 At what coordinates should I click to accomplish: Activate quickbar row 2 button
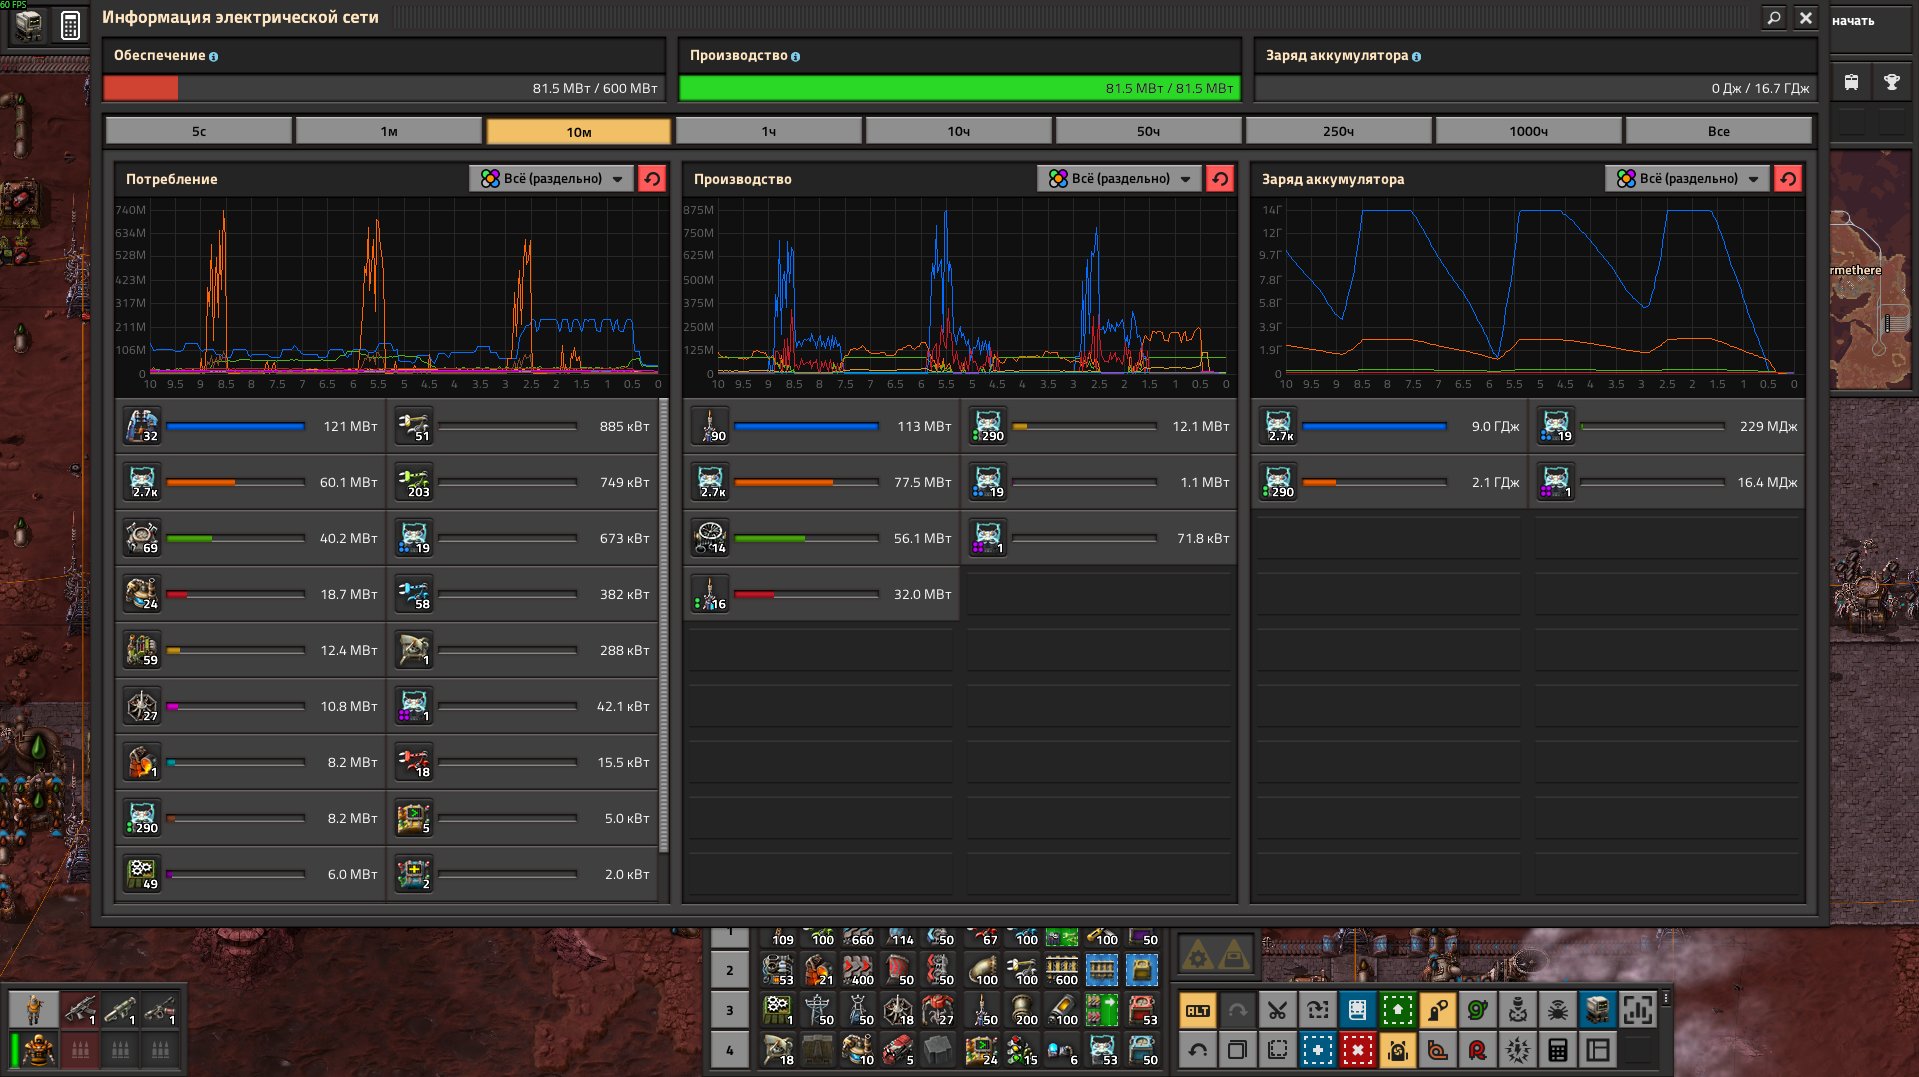pos(730,970)
